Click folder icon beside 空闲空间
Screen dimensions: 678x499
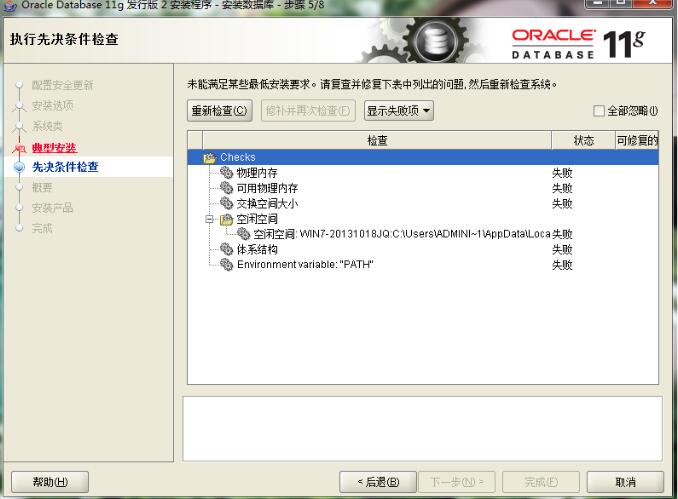(227, 219)
